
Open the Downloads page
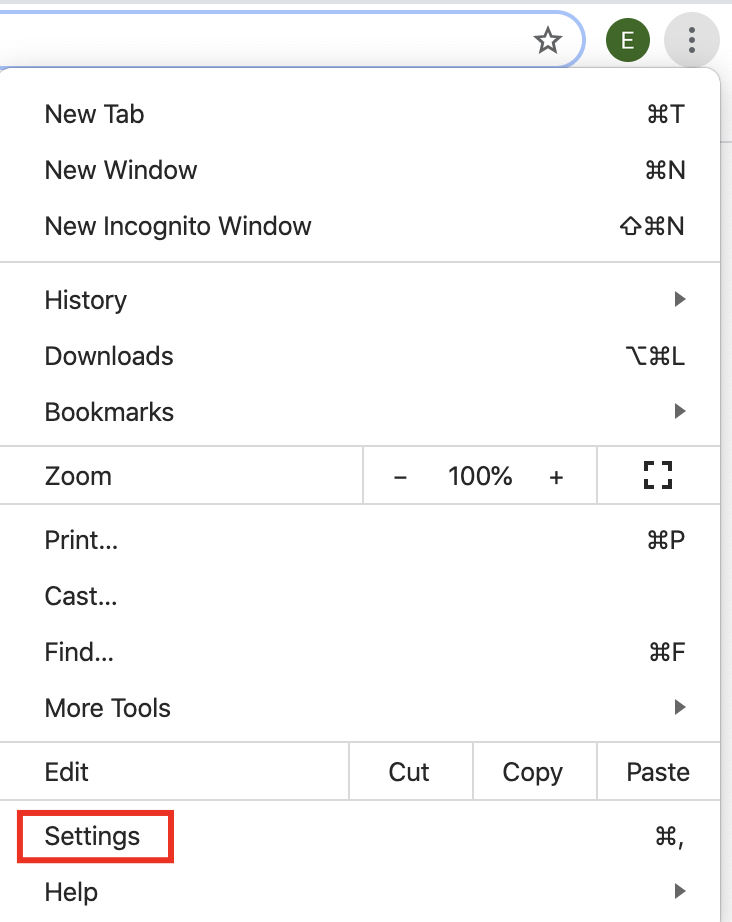[x=109, y=356]
